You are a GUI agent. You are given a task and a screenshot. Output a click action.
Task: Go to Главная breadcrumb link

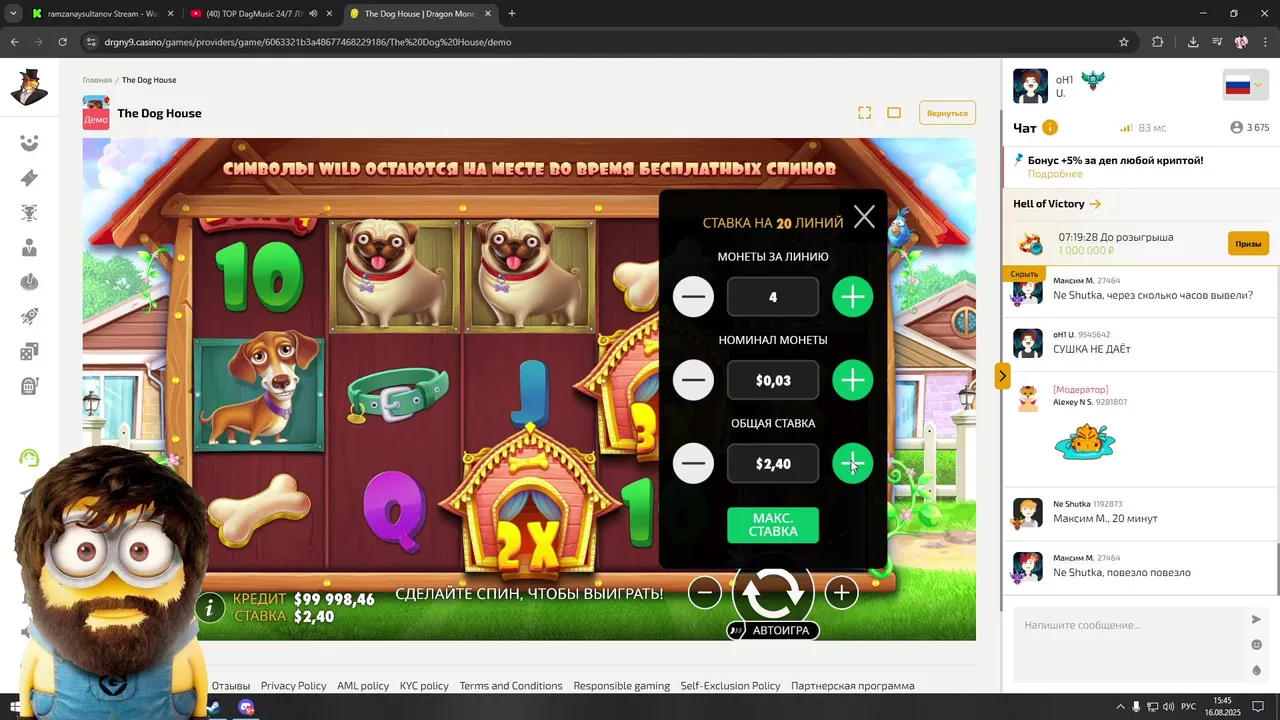tap(97, 80)
